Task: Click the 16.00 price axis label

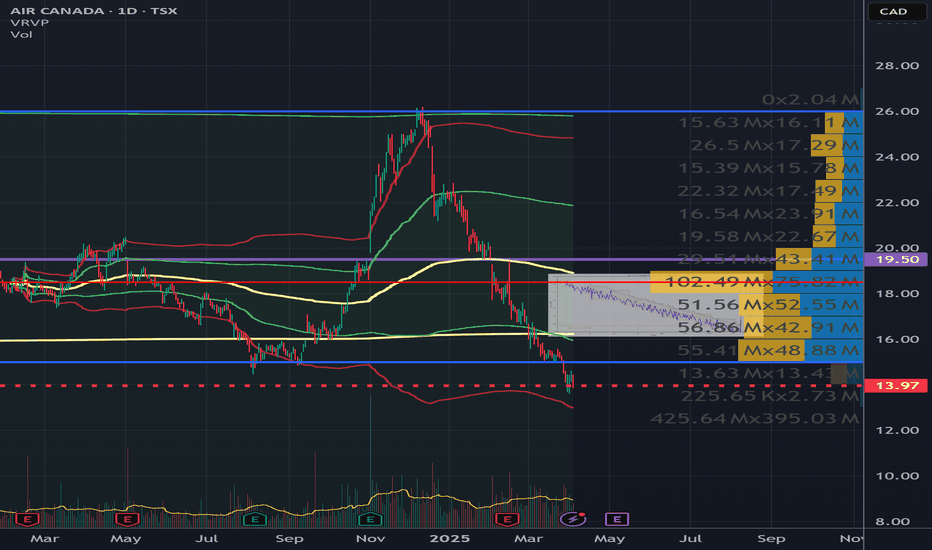Action: point(897,339)
